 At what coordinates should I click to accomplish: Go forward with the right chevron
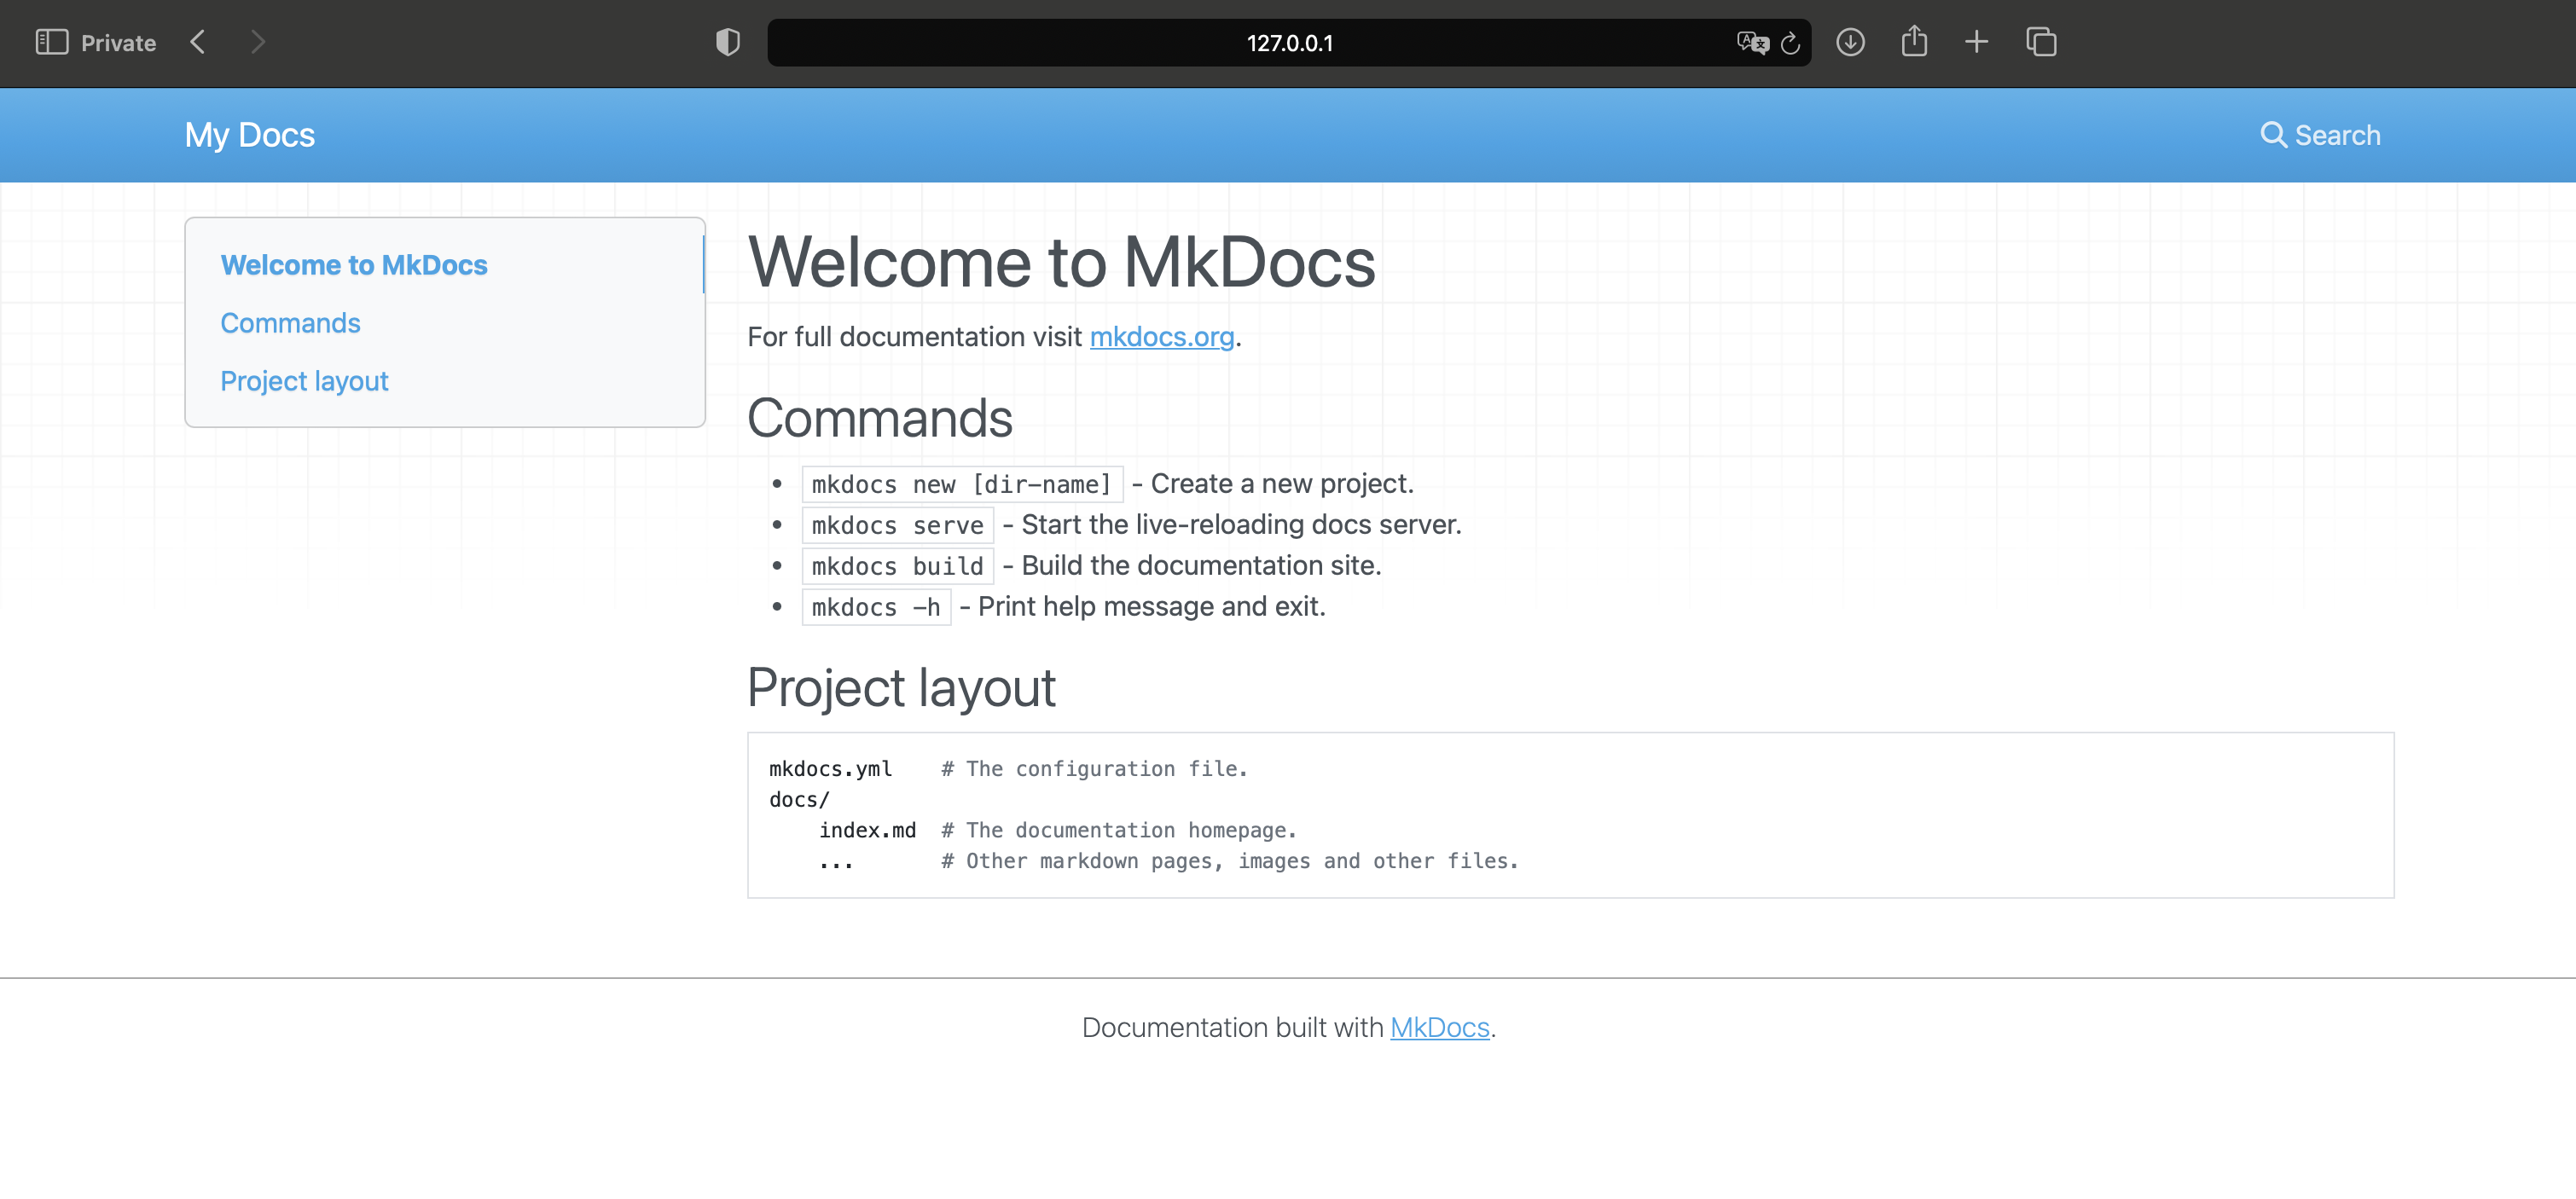[x=258, y=42]
